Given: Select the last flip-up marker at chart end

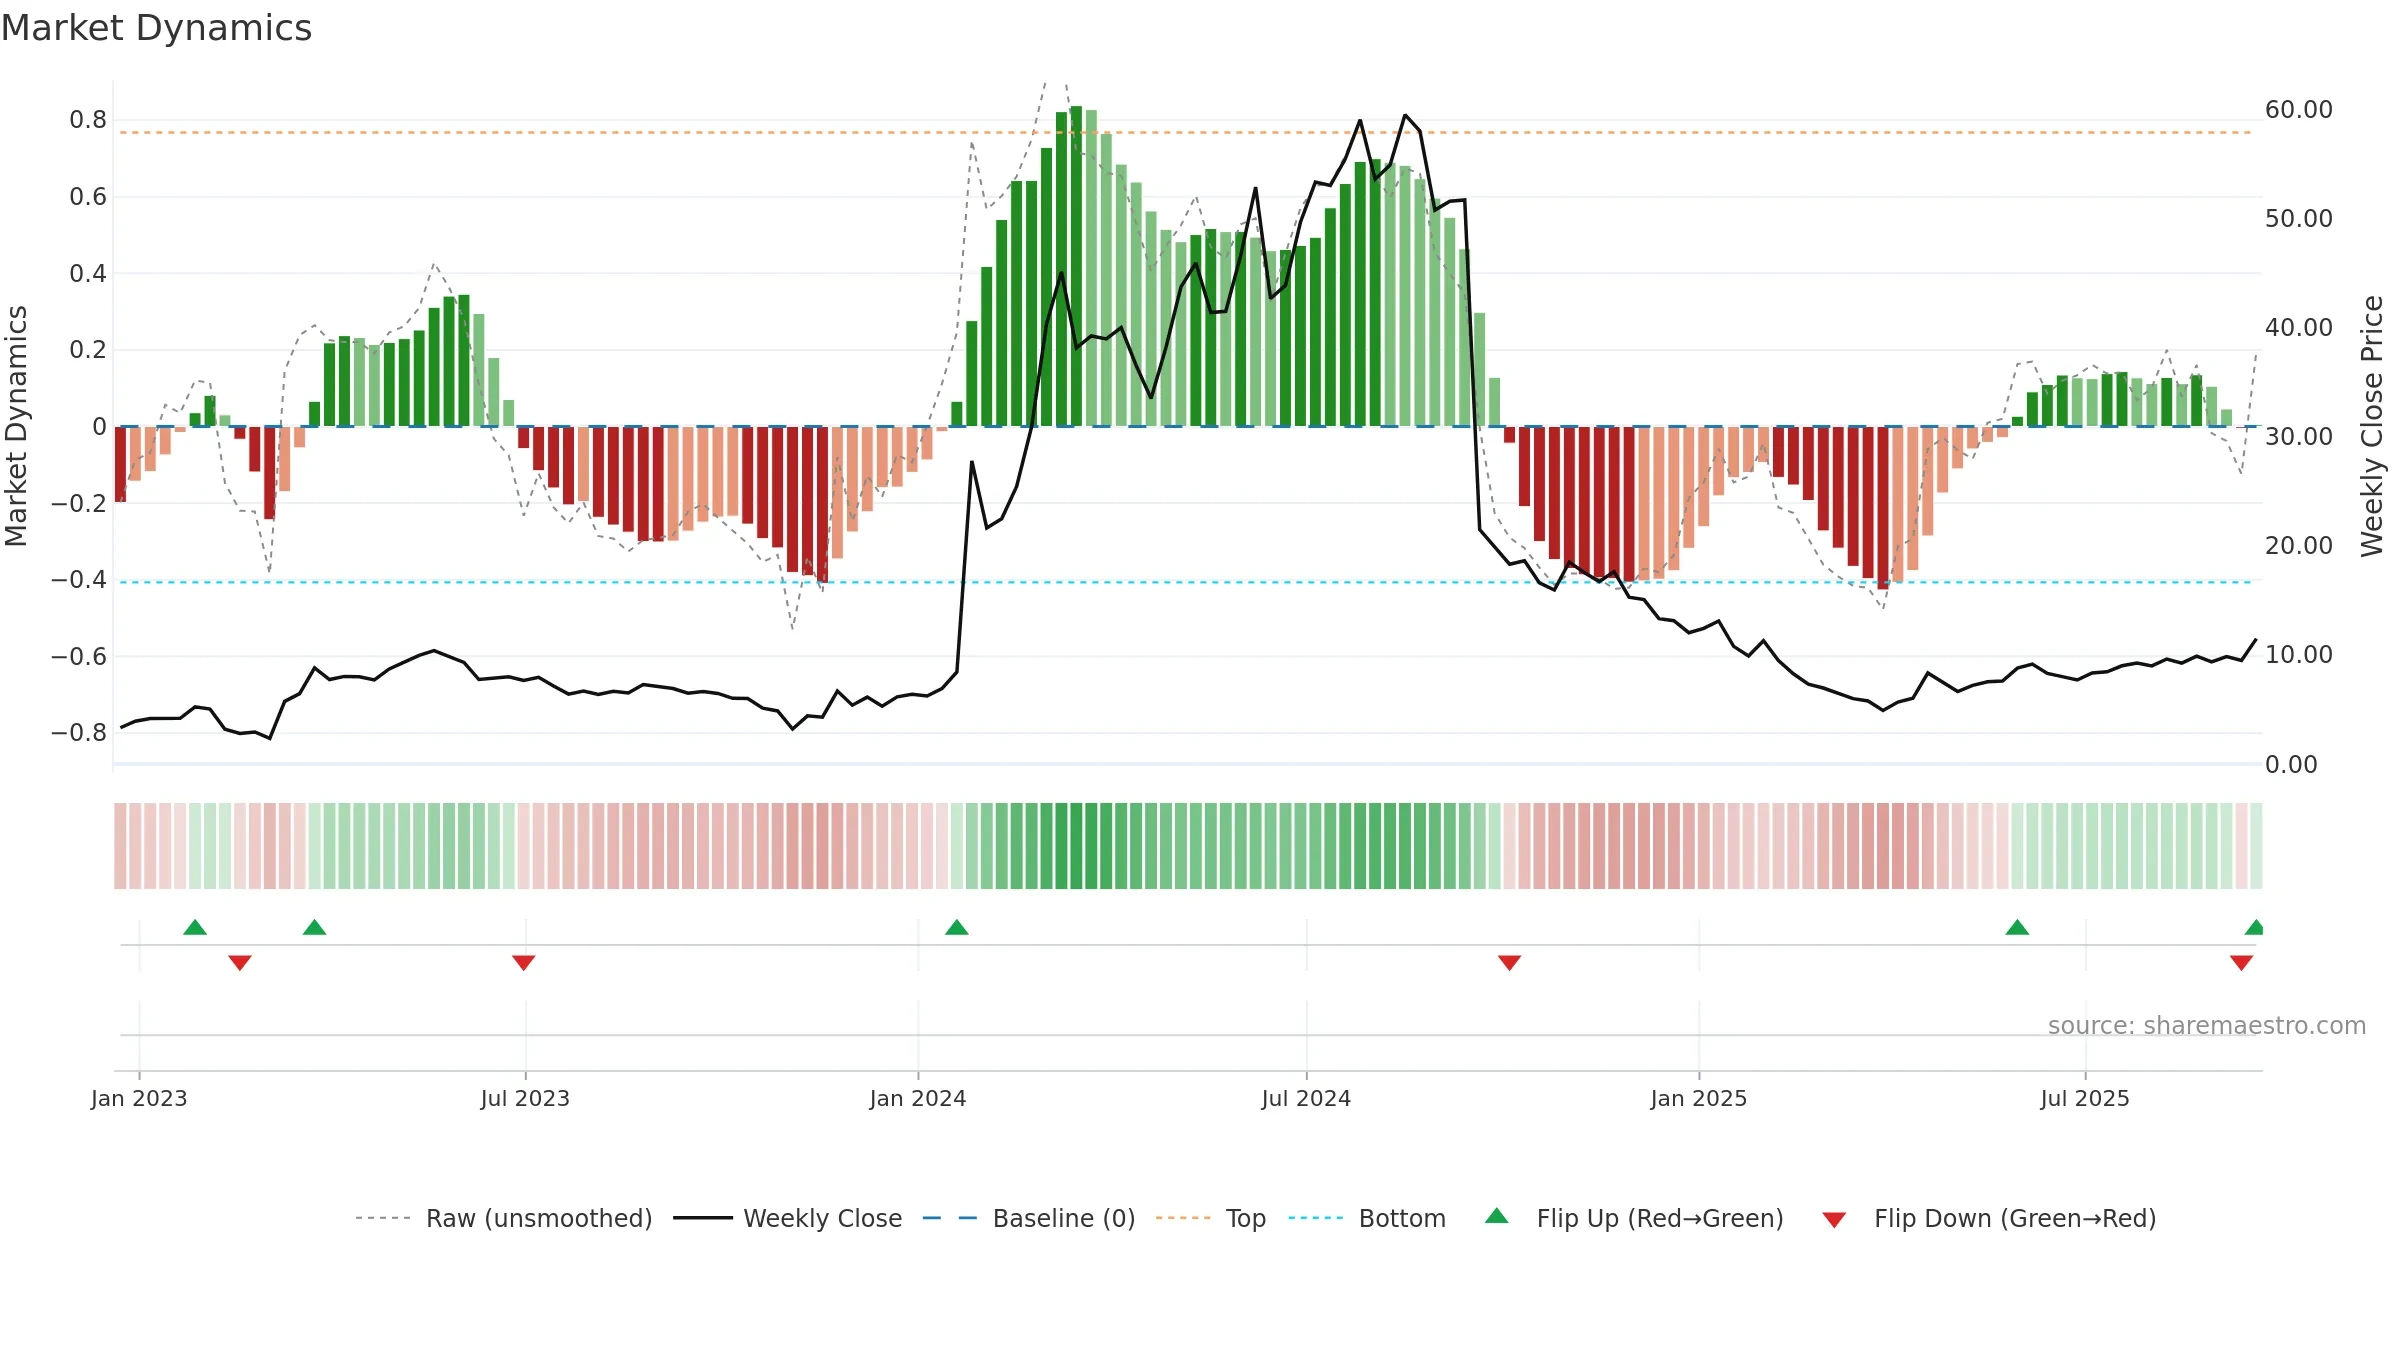Looking at the screenshot, I should pos(2254,927).
